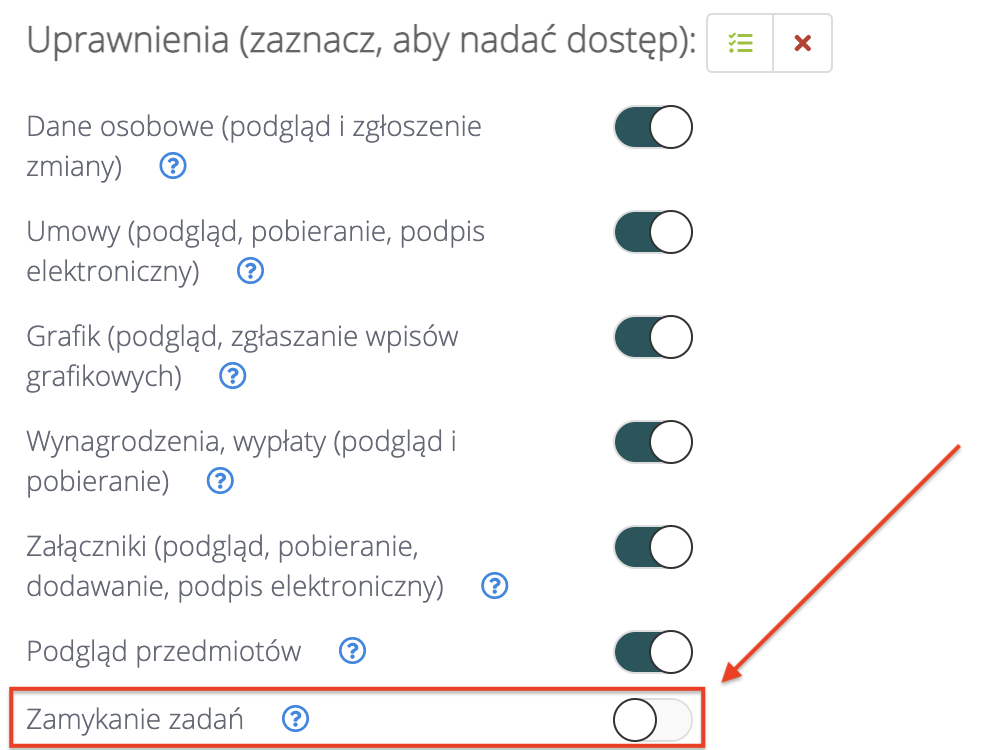Switch off the Załączniki permission
The image size is (984, 750).
click(653, 548)
